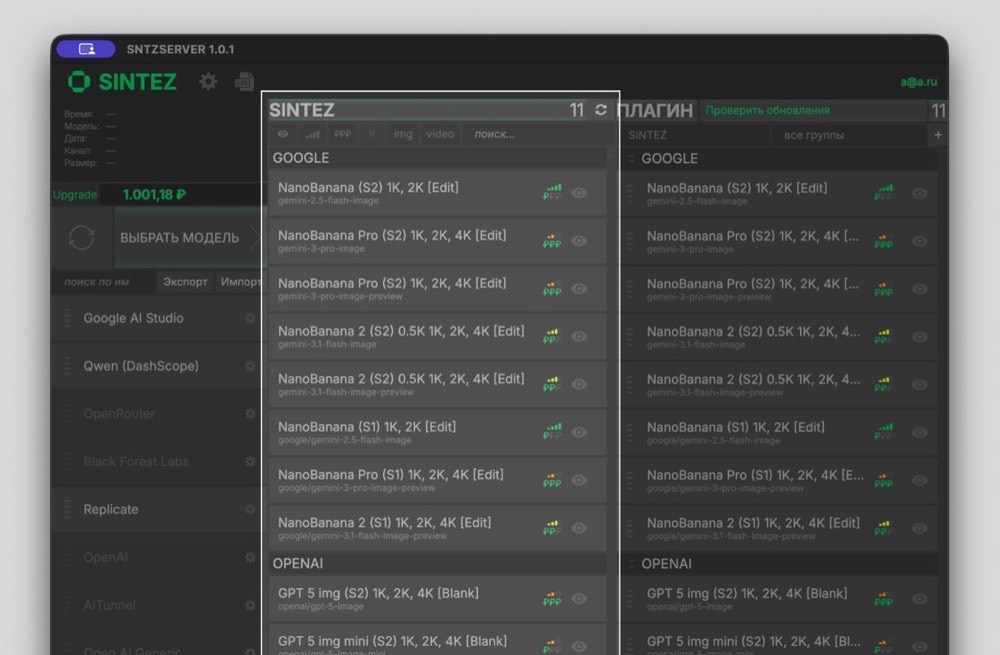Screen dimensions: 1000x655
Task: Open the все группы dropdown
Action: click(848, 135)
